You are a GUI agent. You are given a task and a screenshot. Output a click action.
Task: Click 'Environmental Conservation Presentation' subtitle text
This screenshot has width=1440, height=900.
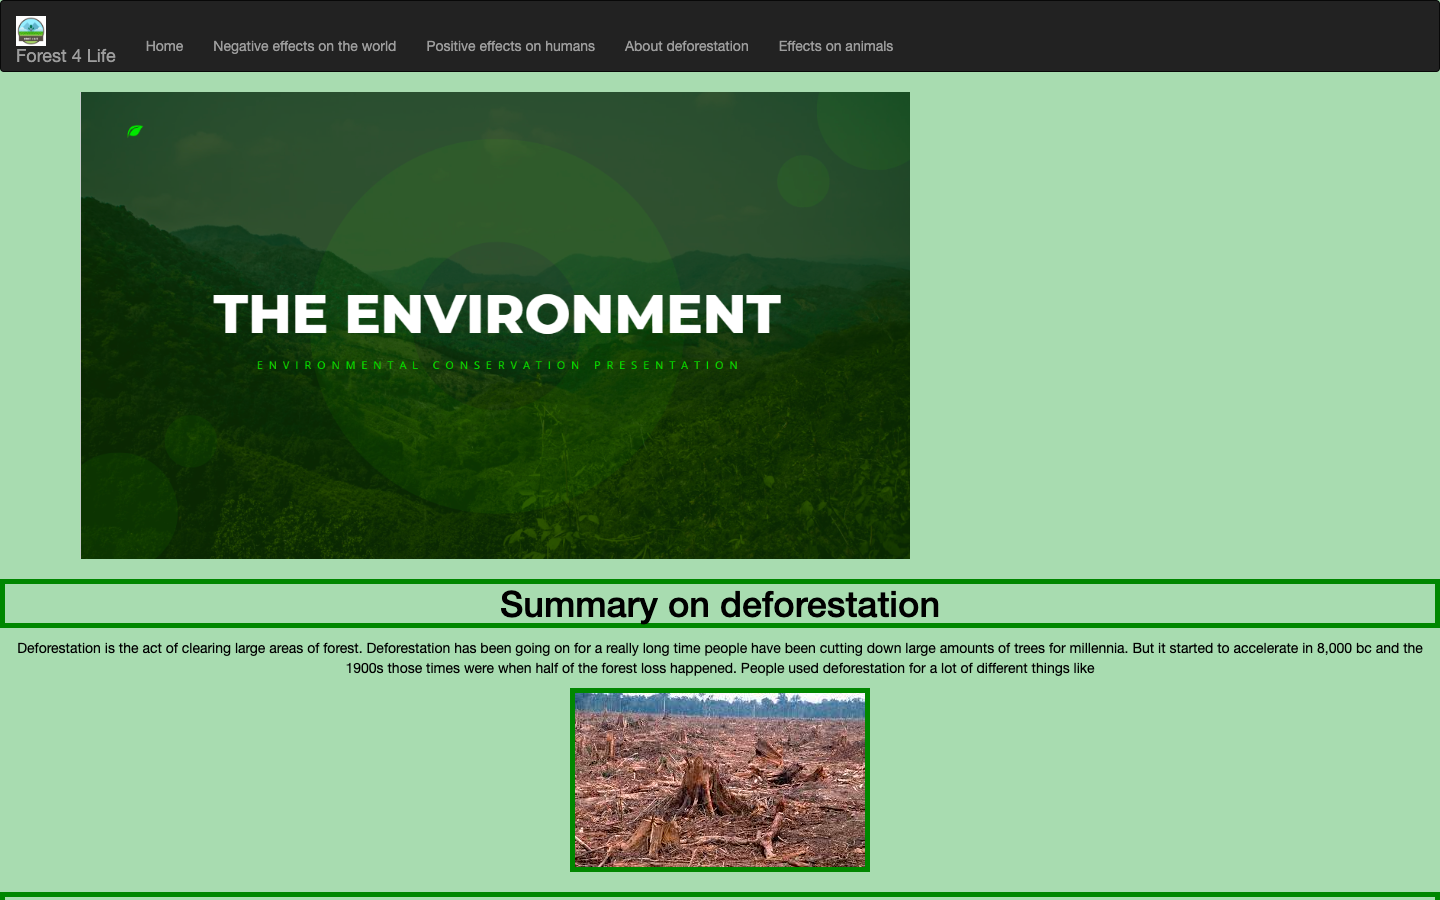coord(498,365)
